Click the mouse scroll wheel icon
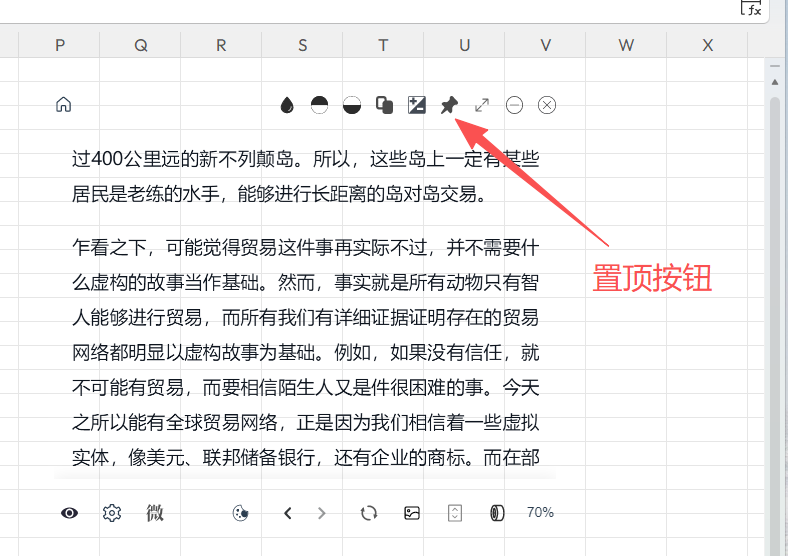Image resolution: width=788 pixels, height=556 pixels. tap(497, 513)
